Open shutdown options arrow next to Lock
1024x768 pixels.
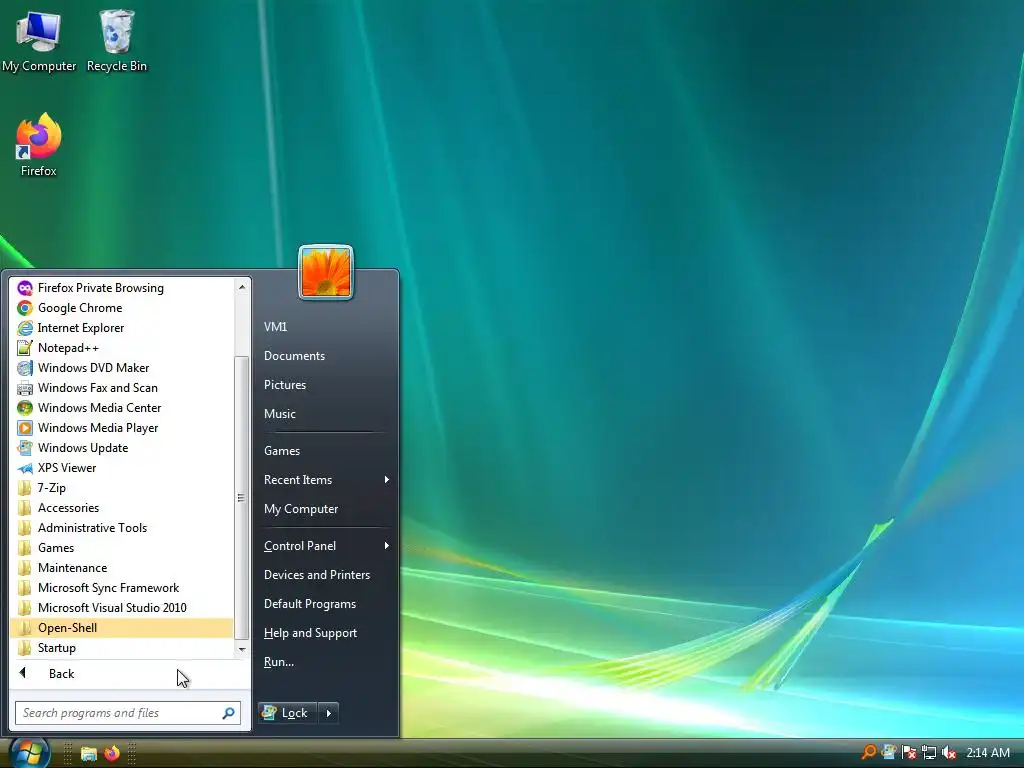click(x=328, y=713)
